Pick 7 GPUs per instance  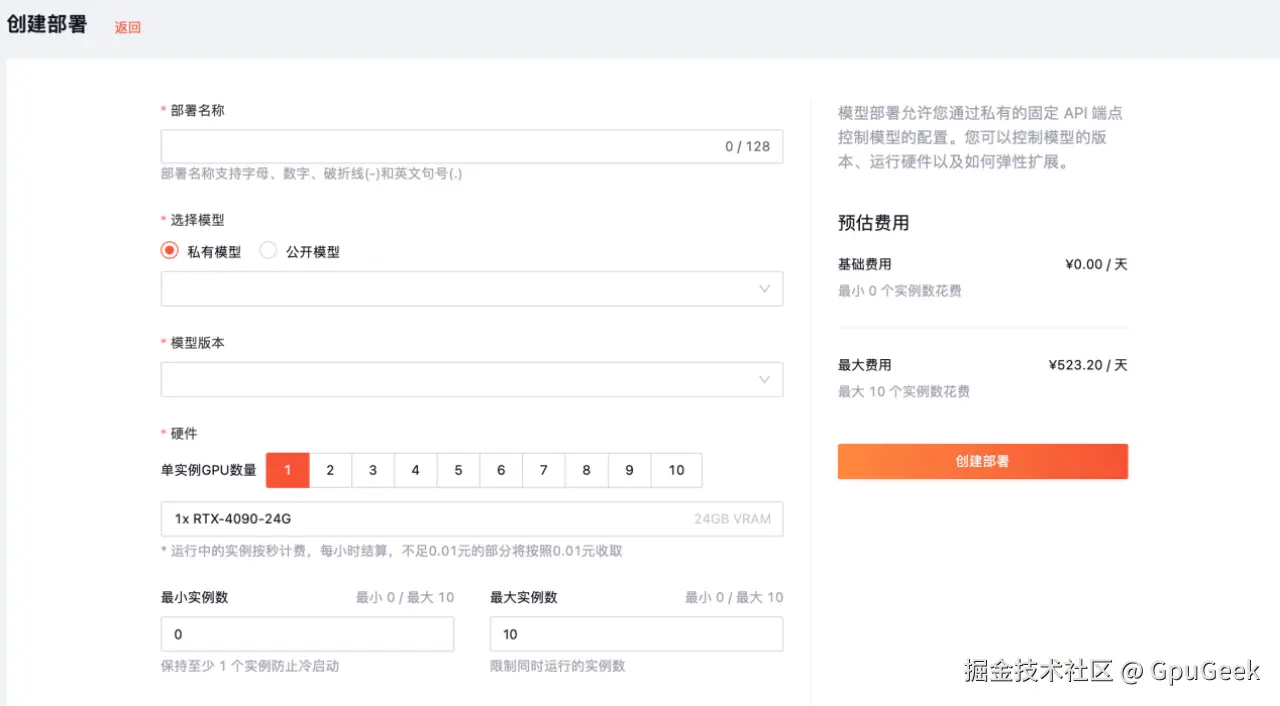click(543, 470)
